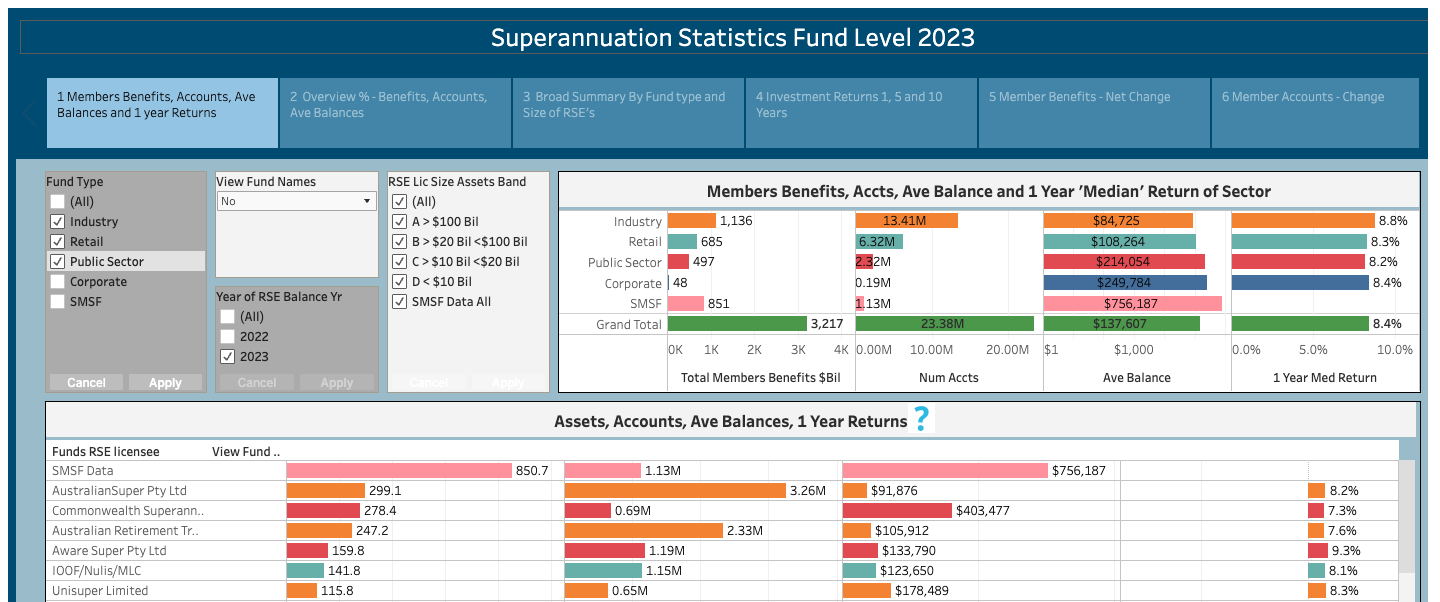This screenshot has width=1440, height=602.
Task: Click the vertical scrollbar of funds list
Action: point(1407,530)
